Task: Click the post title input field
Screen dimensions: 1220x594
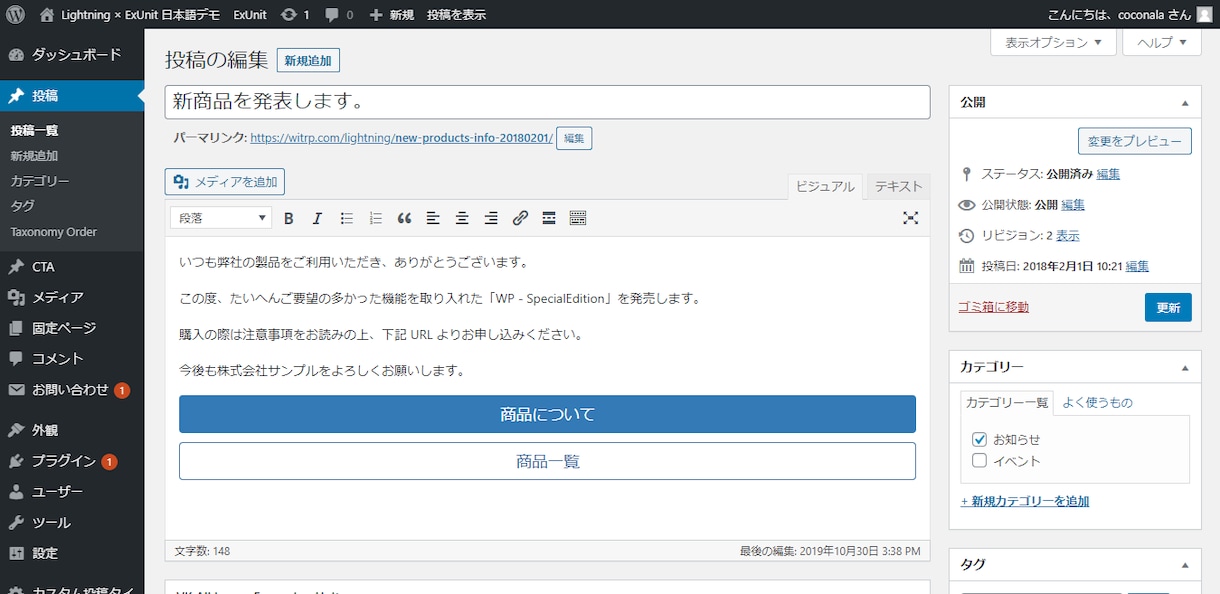Action: point(547,102)
